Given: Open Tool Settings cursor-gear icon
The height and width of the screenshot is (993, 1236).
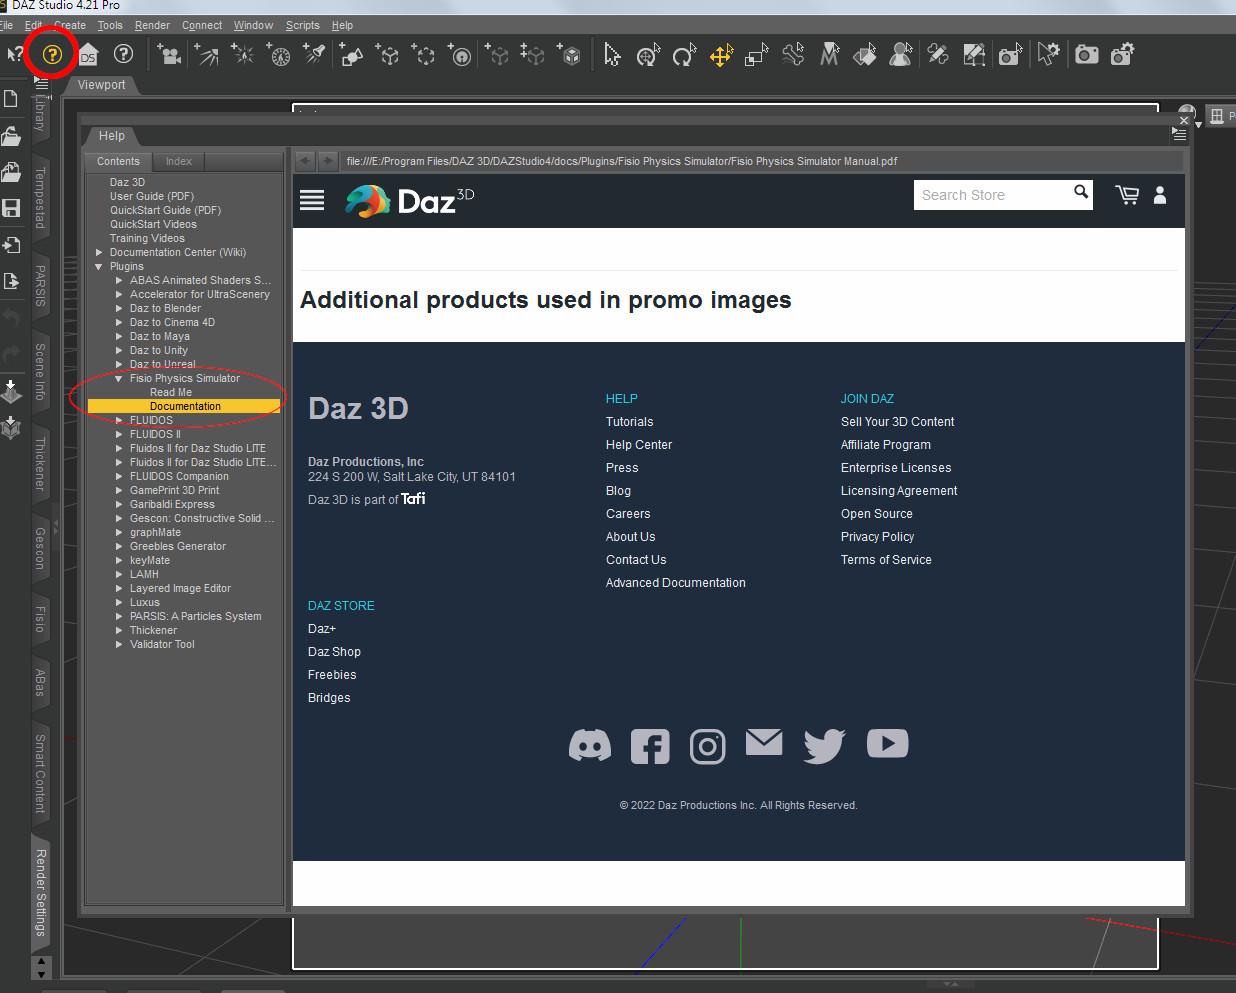Looking at the screenshot, I should pos(1047,54).
